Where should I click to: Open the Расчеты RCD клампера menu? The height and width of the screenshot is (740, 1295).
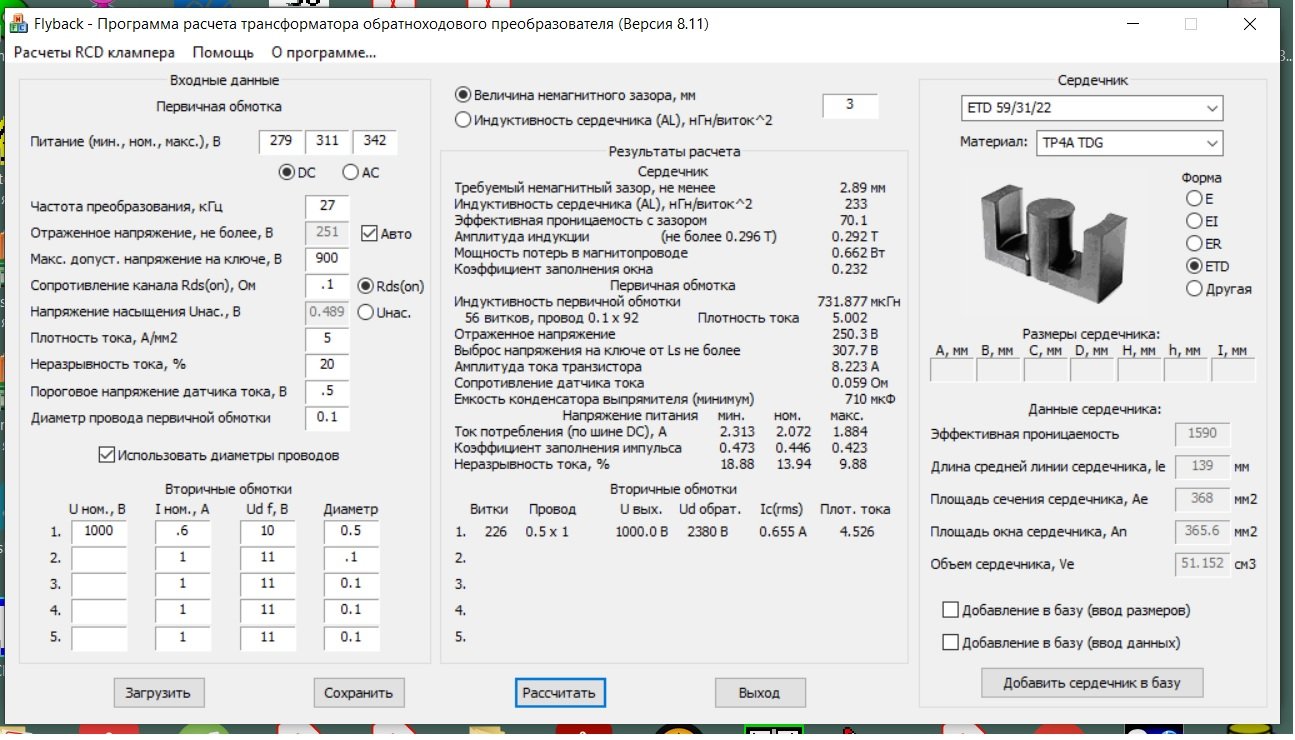click(94, 52)
